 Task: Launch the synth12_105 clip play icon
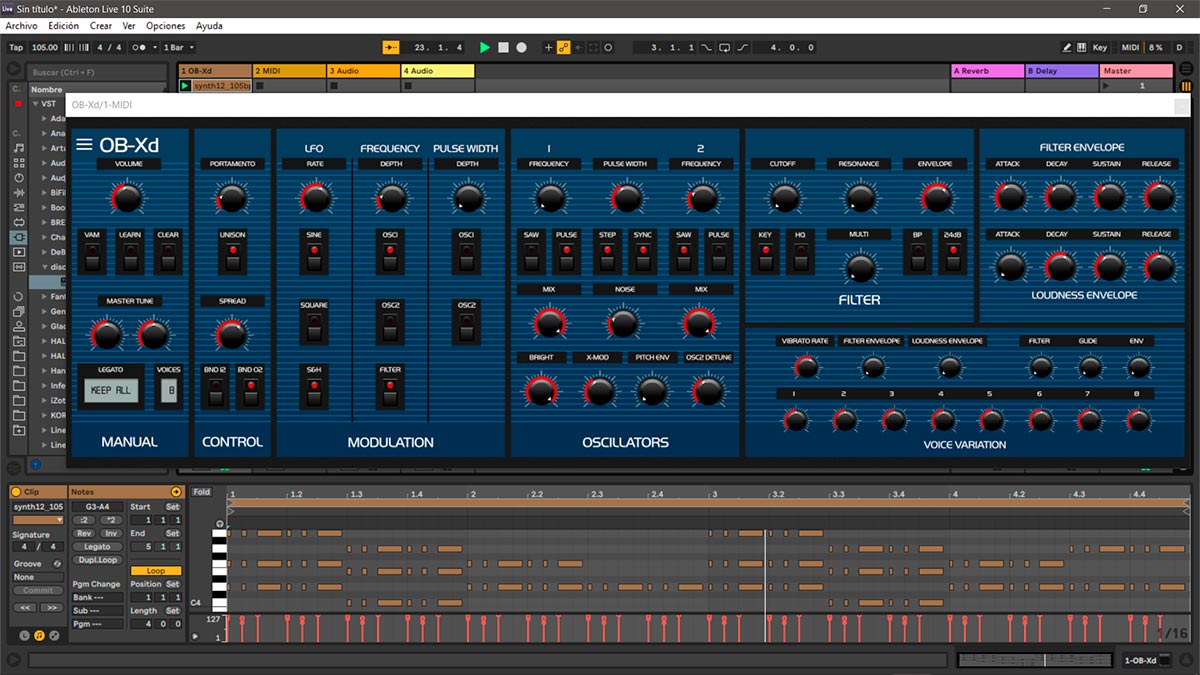(185, 86)
